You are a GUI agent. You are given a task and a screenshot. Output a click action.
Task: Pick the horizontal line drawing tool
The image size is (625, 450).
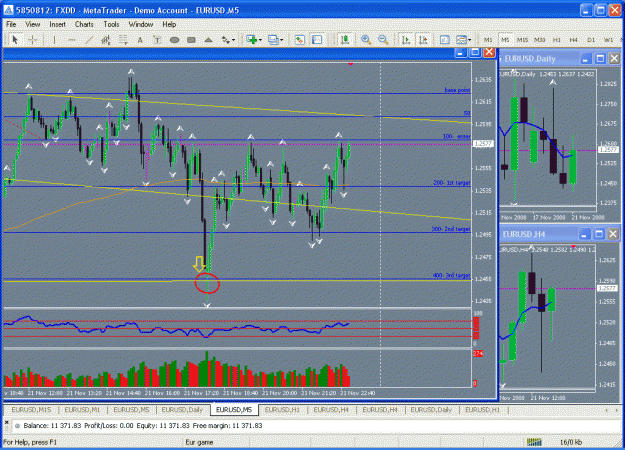pyautogui.click(x=72, y=39)
